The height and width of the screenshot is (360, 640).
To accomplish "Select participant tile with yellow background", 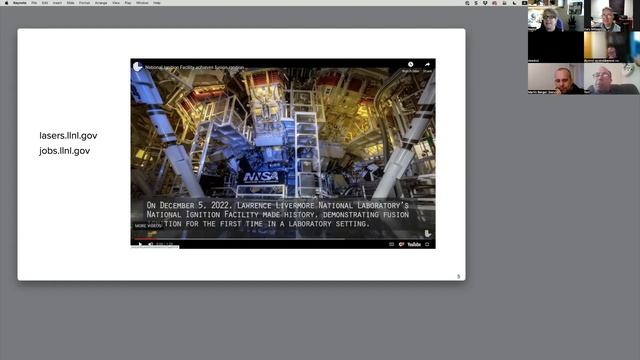I will 612,47.
